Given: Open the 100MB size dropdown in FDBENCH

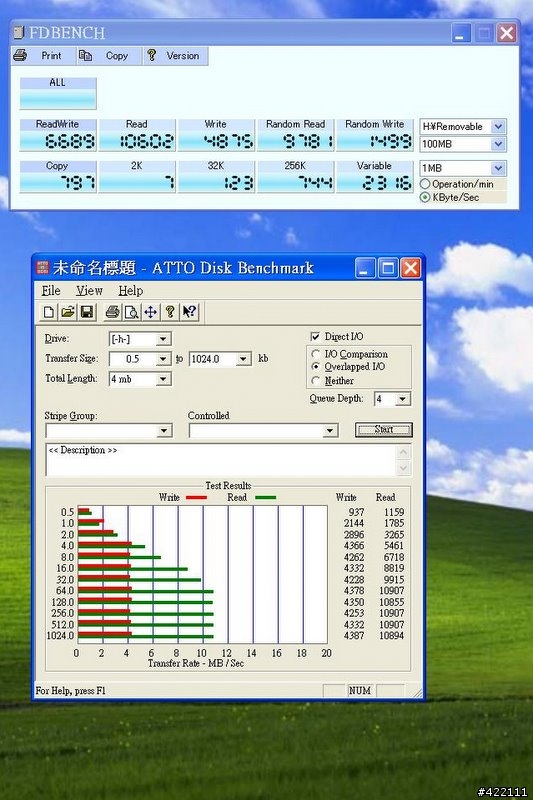Looking at the screenshot, I should click(498, 144).
